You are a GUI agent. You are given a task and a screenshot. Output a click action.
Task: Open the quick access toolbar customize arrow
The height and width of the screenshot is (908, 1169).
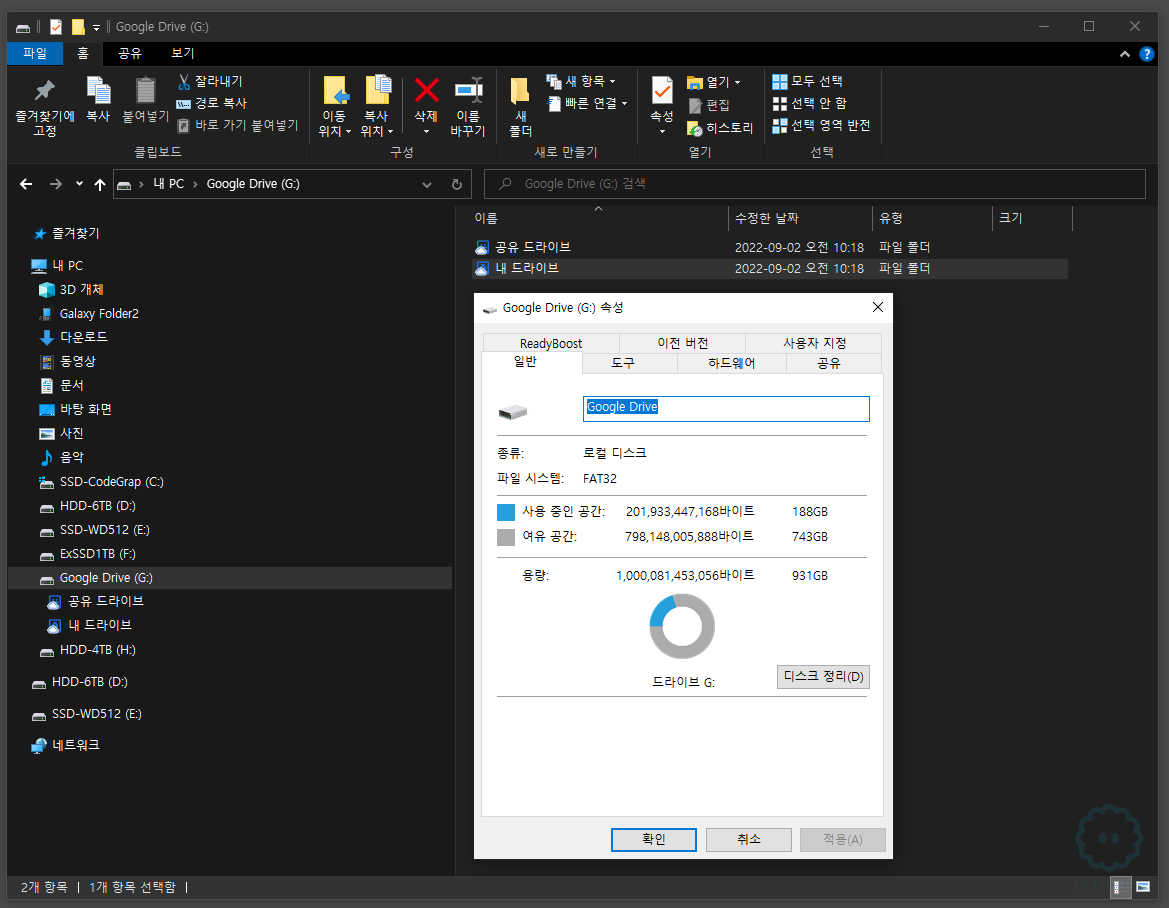pos(96,28)
